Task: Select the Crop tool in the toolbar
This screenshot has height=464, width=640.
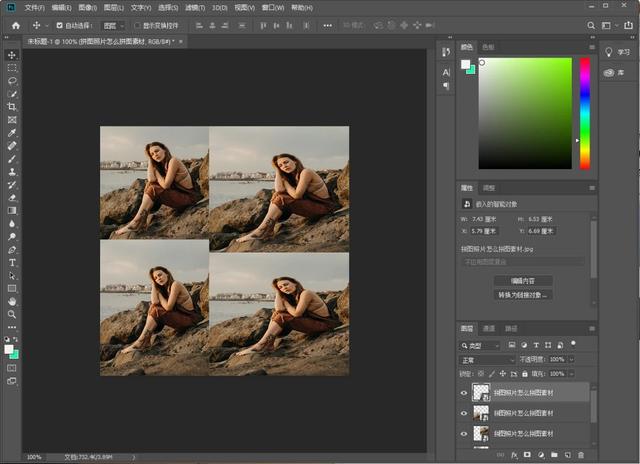Action: pyautogui.click(x=12, y=107)
